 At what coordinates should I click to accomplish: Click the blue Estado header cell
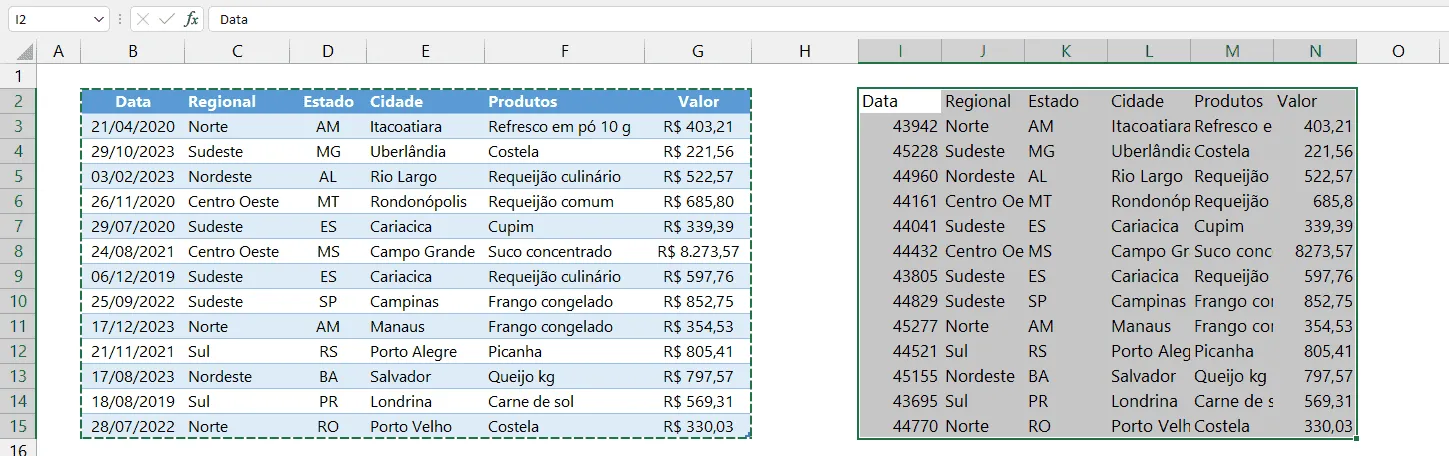[x=327, y=101]
